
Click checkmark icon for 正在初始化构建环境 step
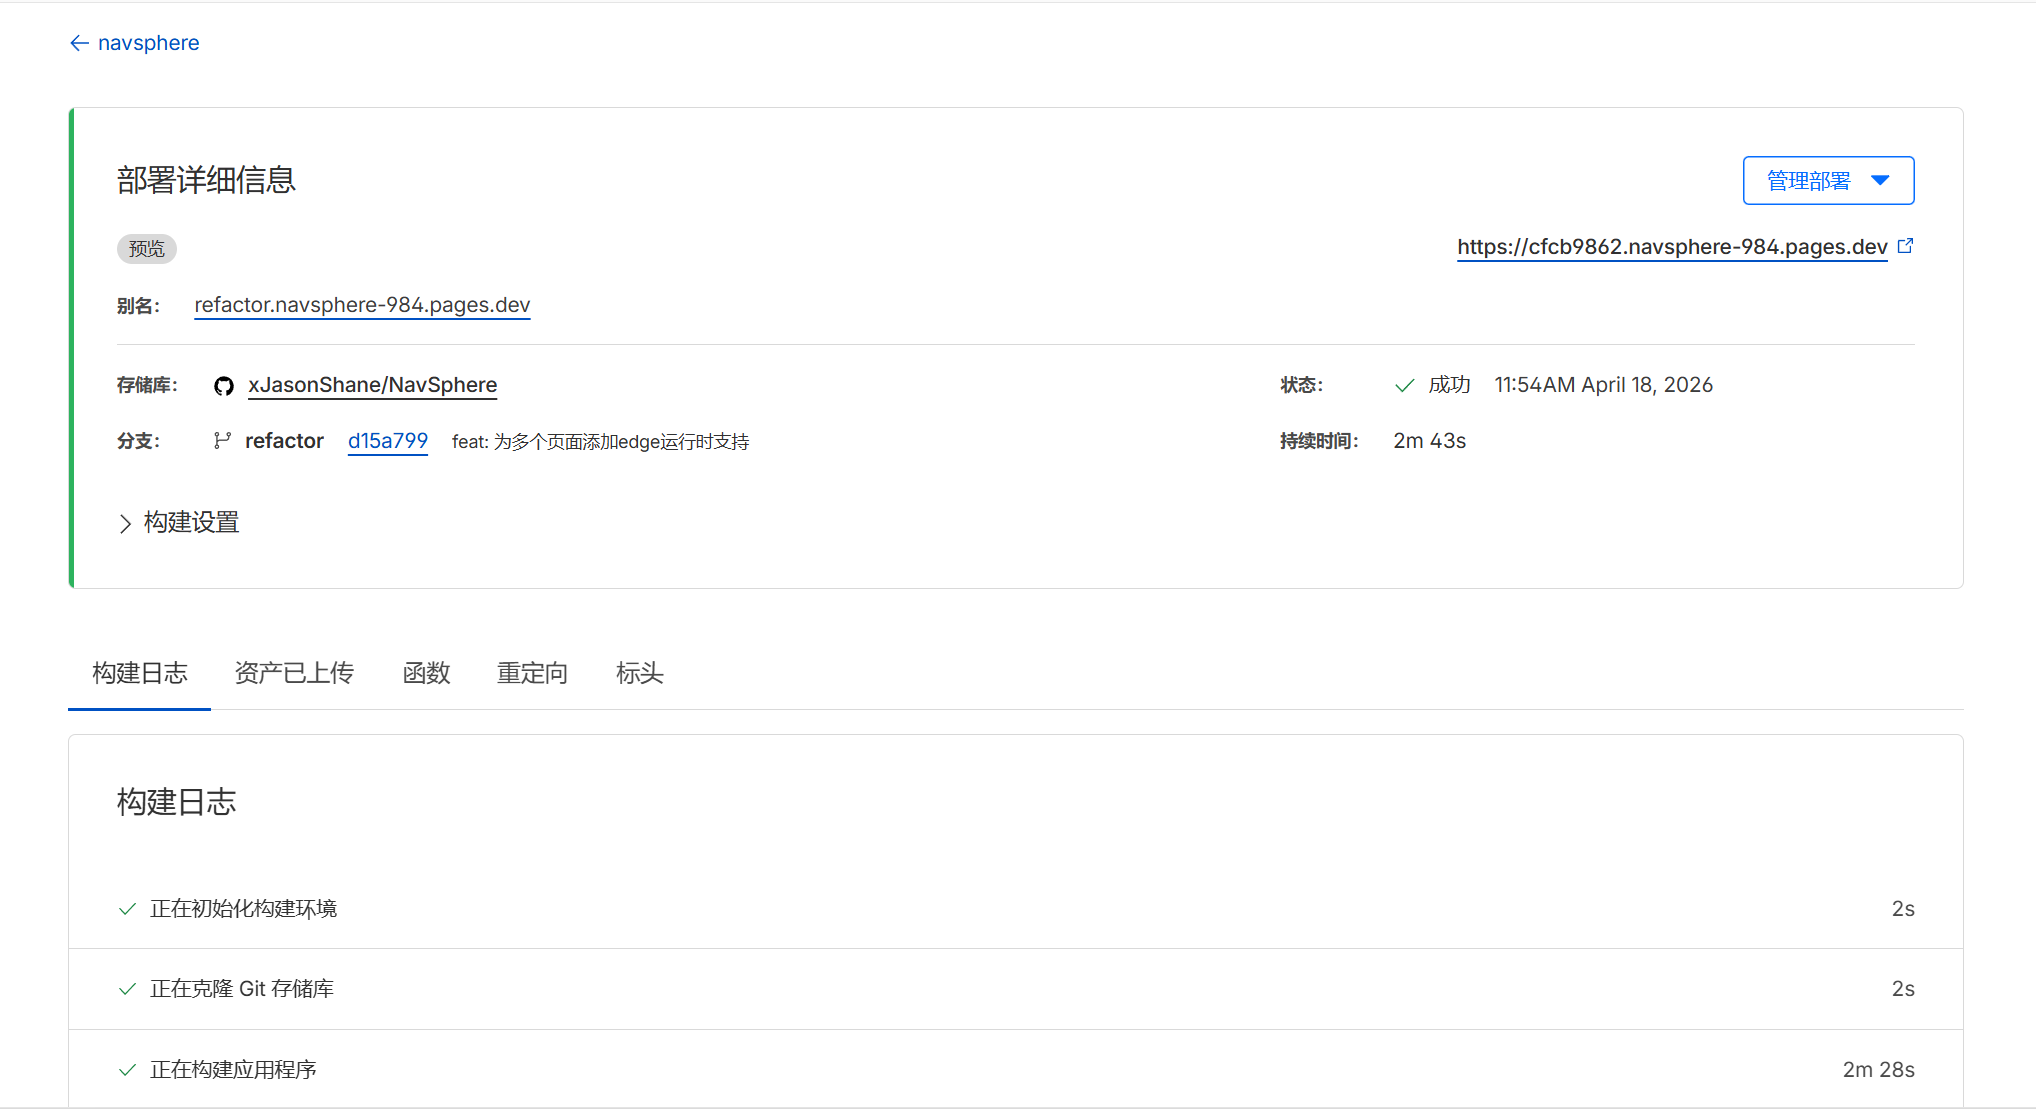click(x=127, y=909)
